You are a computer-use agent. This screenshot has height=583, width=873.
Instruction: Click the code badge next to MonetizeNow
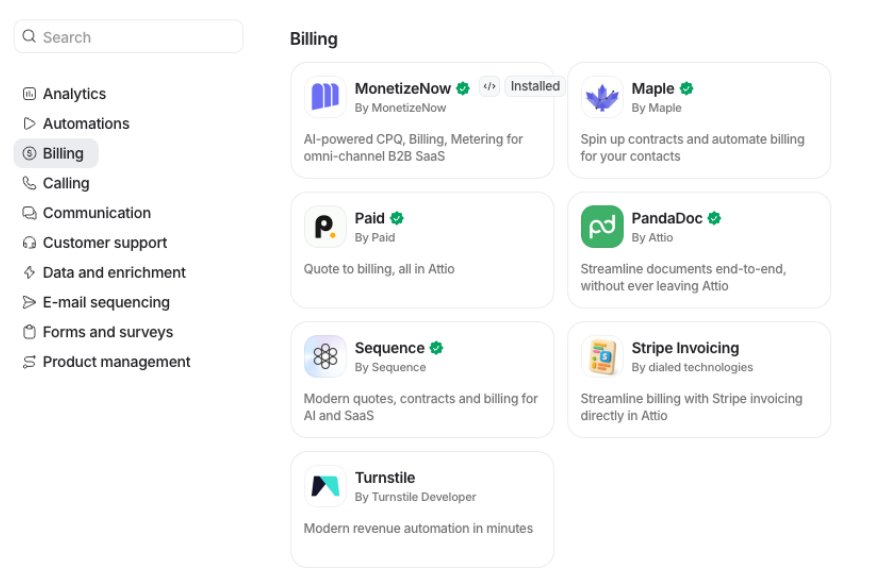[489, 86]
